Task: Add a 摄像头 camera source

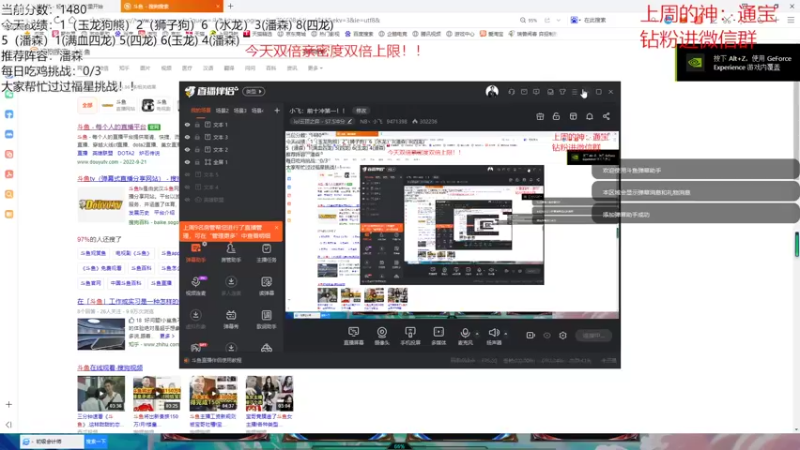Action: coord(382,336)
